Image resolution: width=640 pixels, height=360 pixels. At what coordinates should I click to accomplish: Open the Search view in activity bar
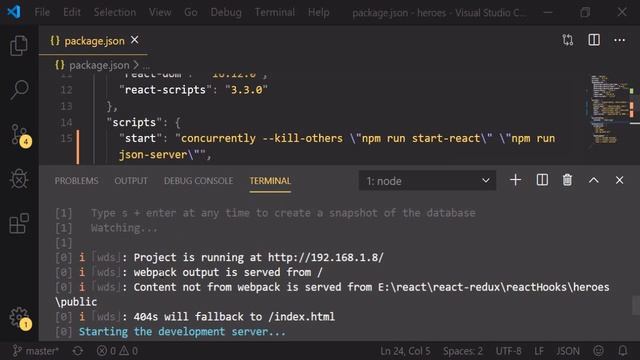(19, 90)
